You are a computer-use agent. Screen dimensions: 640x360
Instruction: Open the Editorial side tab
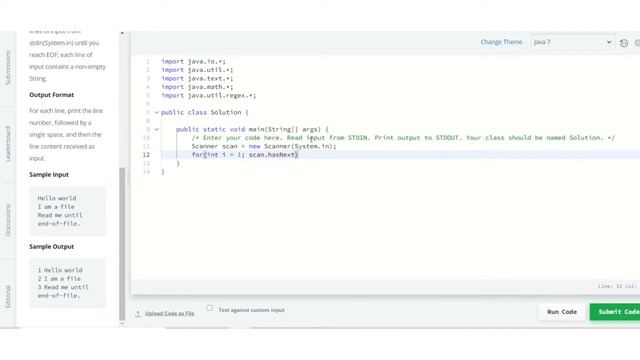click(x=8, y=297)
